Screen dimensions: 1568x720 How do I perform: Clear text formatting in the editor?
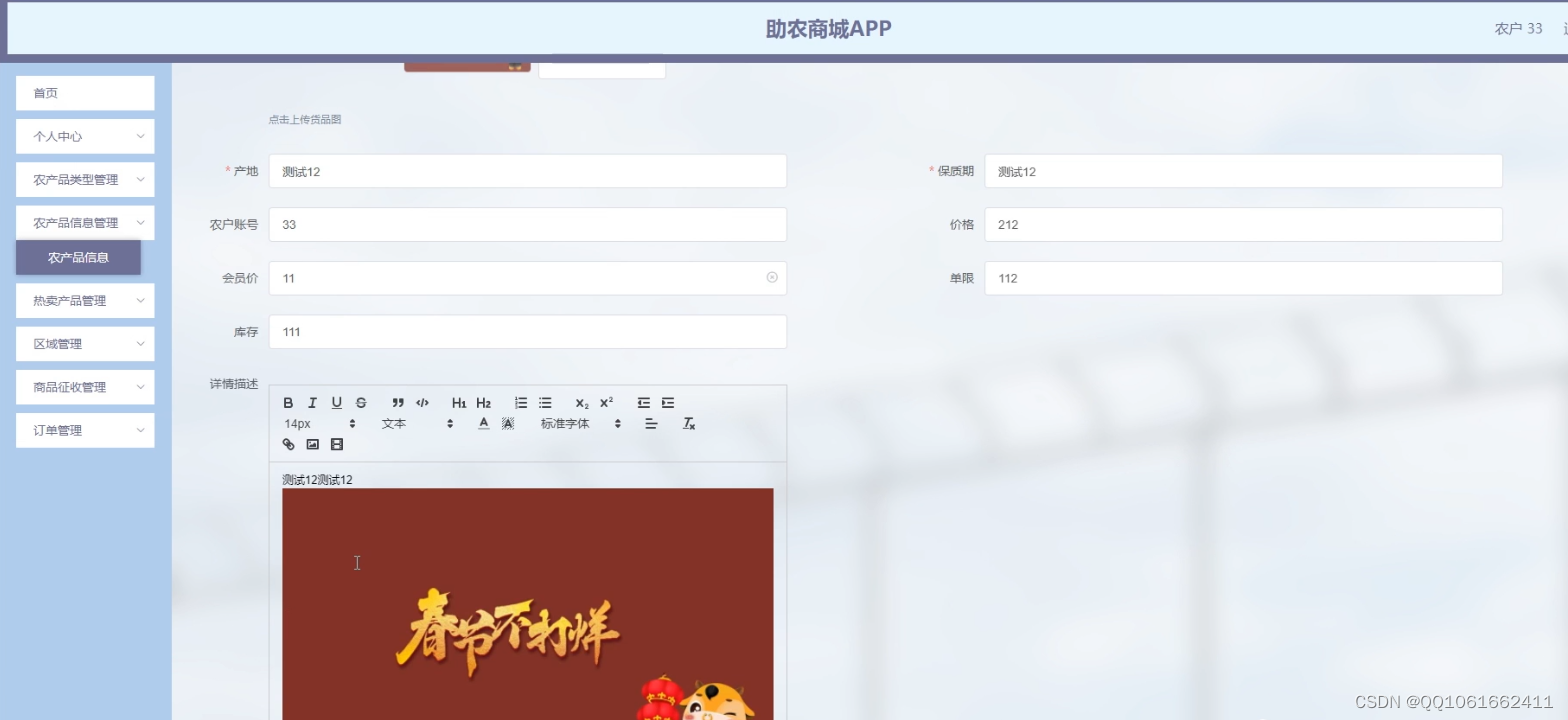pyautogui.click(x=689, y=424)
